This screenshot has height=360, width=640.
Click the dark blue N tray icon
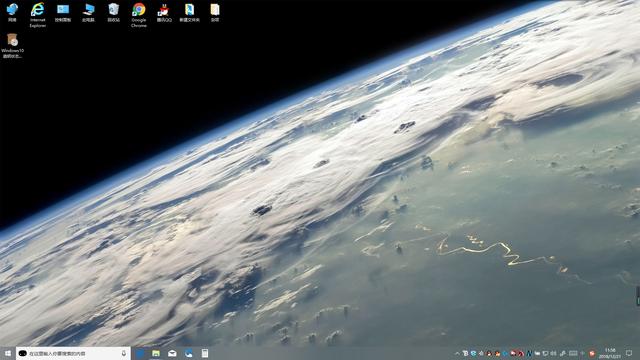click(529, 353)
